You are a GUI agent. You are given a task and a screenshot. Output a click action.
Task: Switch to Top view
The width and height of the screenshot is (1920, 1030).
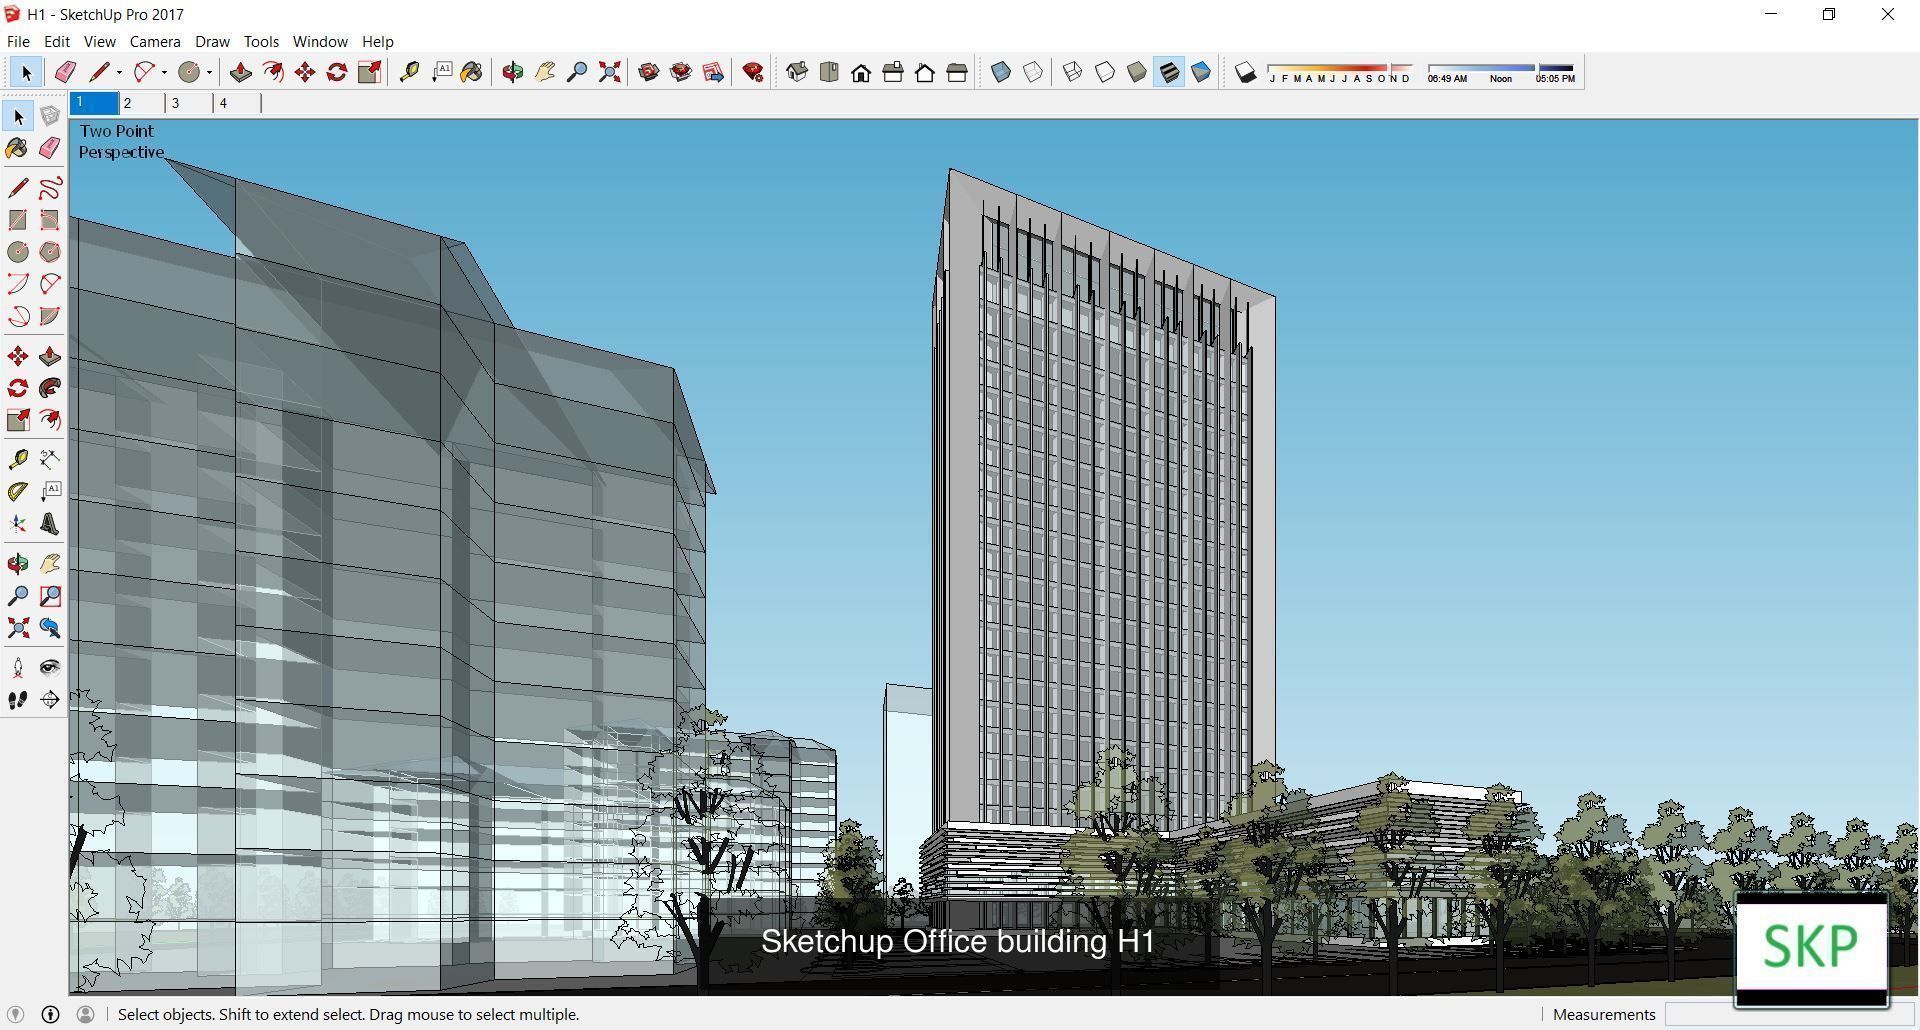[x=829, y=72]
